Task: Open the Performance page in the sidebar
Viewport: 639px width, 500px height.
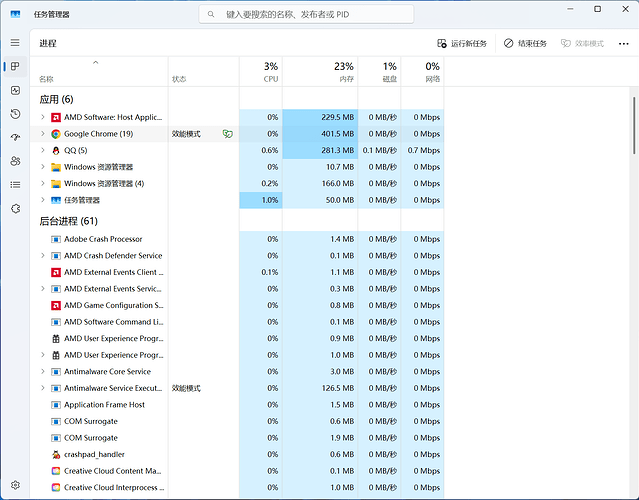Action: (15, 90)
